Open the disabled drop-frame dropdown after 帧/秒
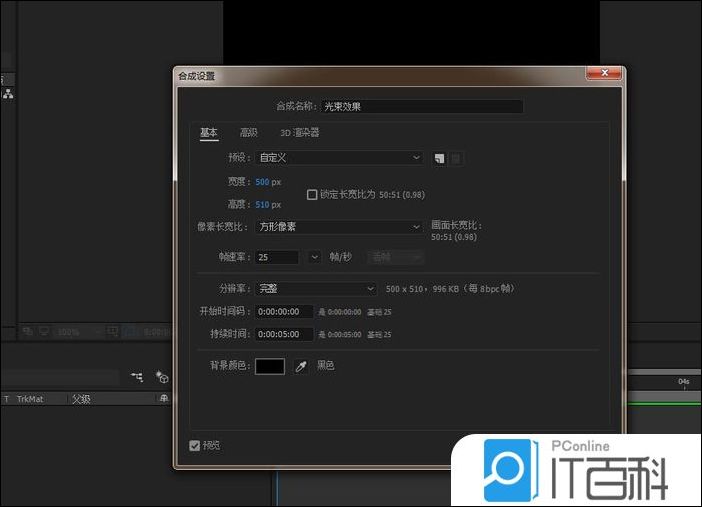The image size is (702, 507). click(x=395, y=257)
